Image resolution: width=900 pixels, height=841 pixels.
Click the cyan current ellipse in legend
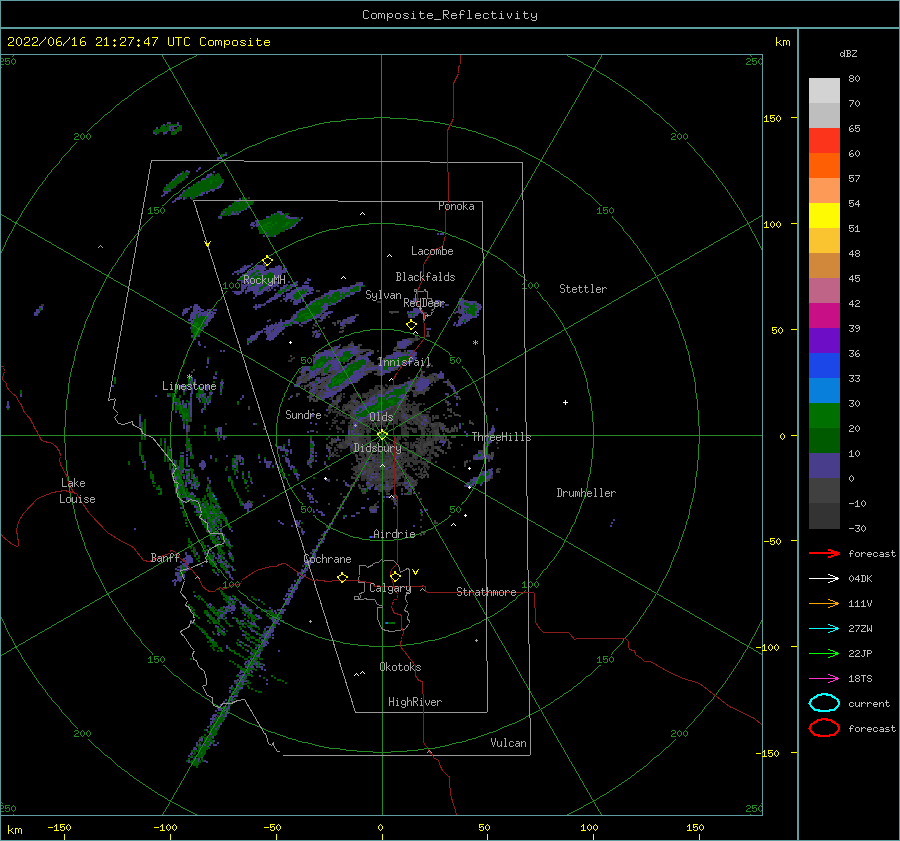[824, 703]
